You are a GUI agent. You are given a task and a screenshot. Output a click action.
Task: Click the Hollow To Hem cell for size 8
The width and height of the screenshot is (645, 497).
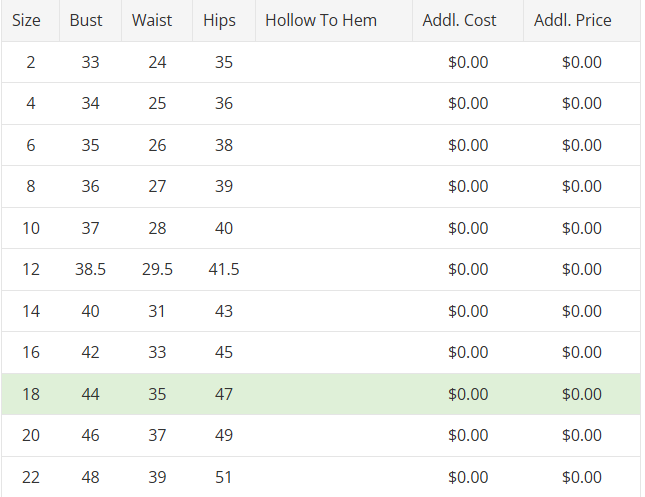(x=333, y=186)
